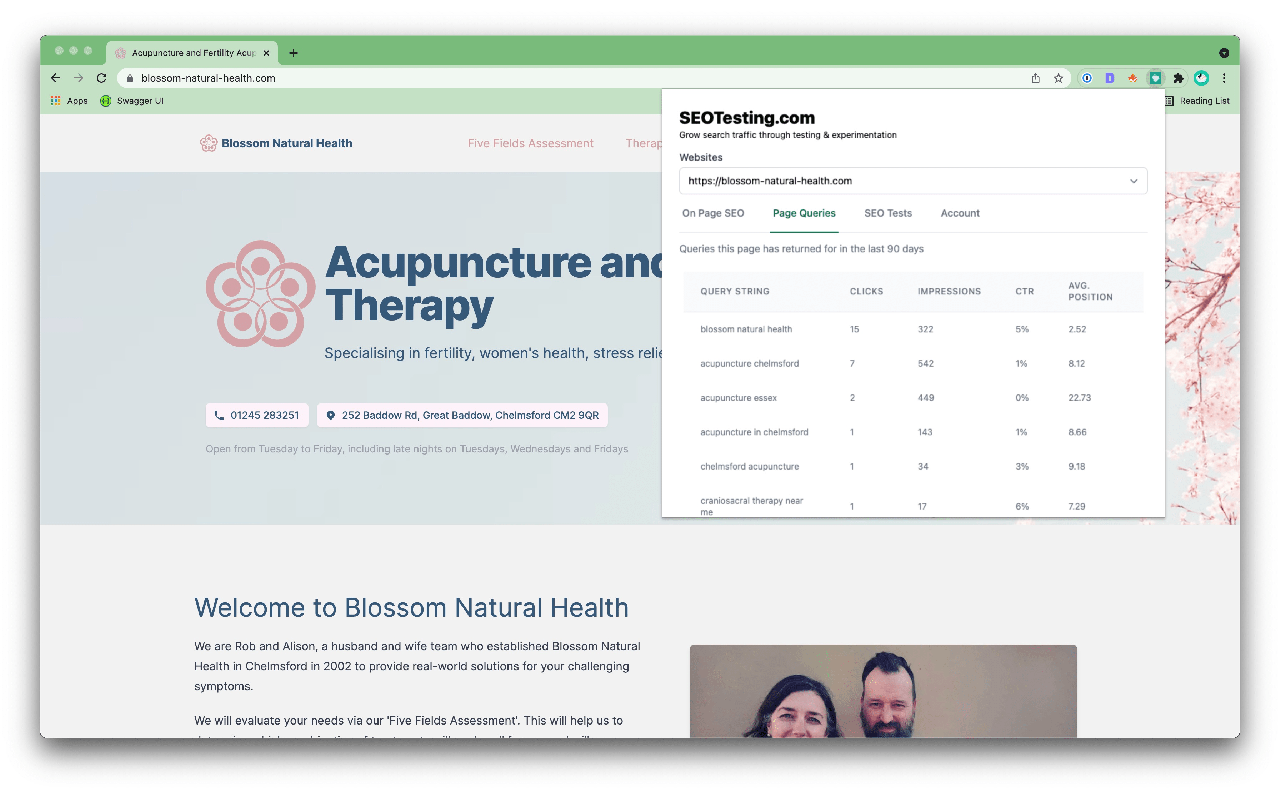Click the 542 impressions value

click(925, 364)
